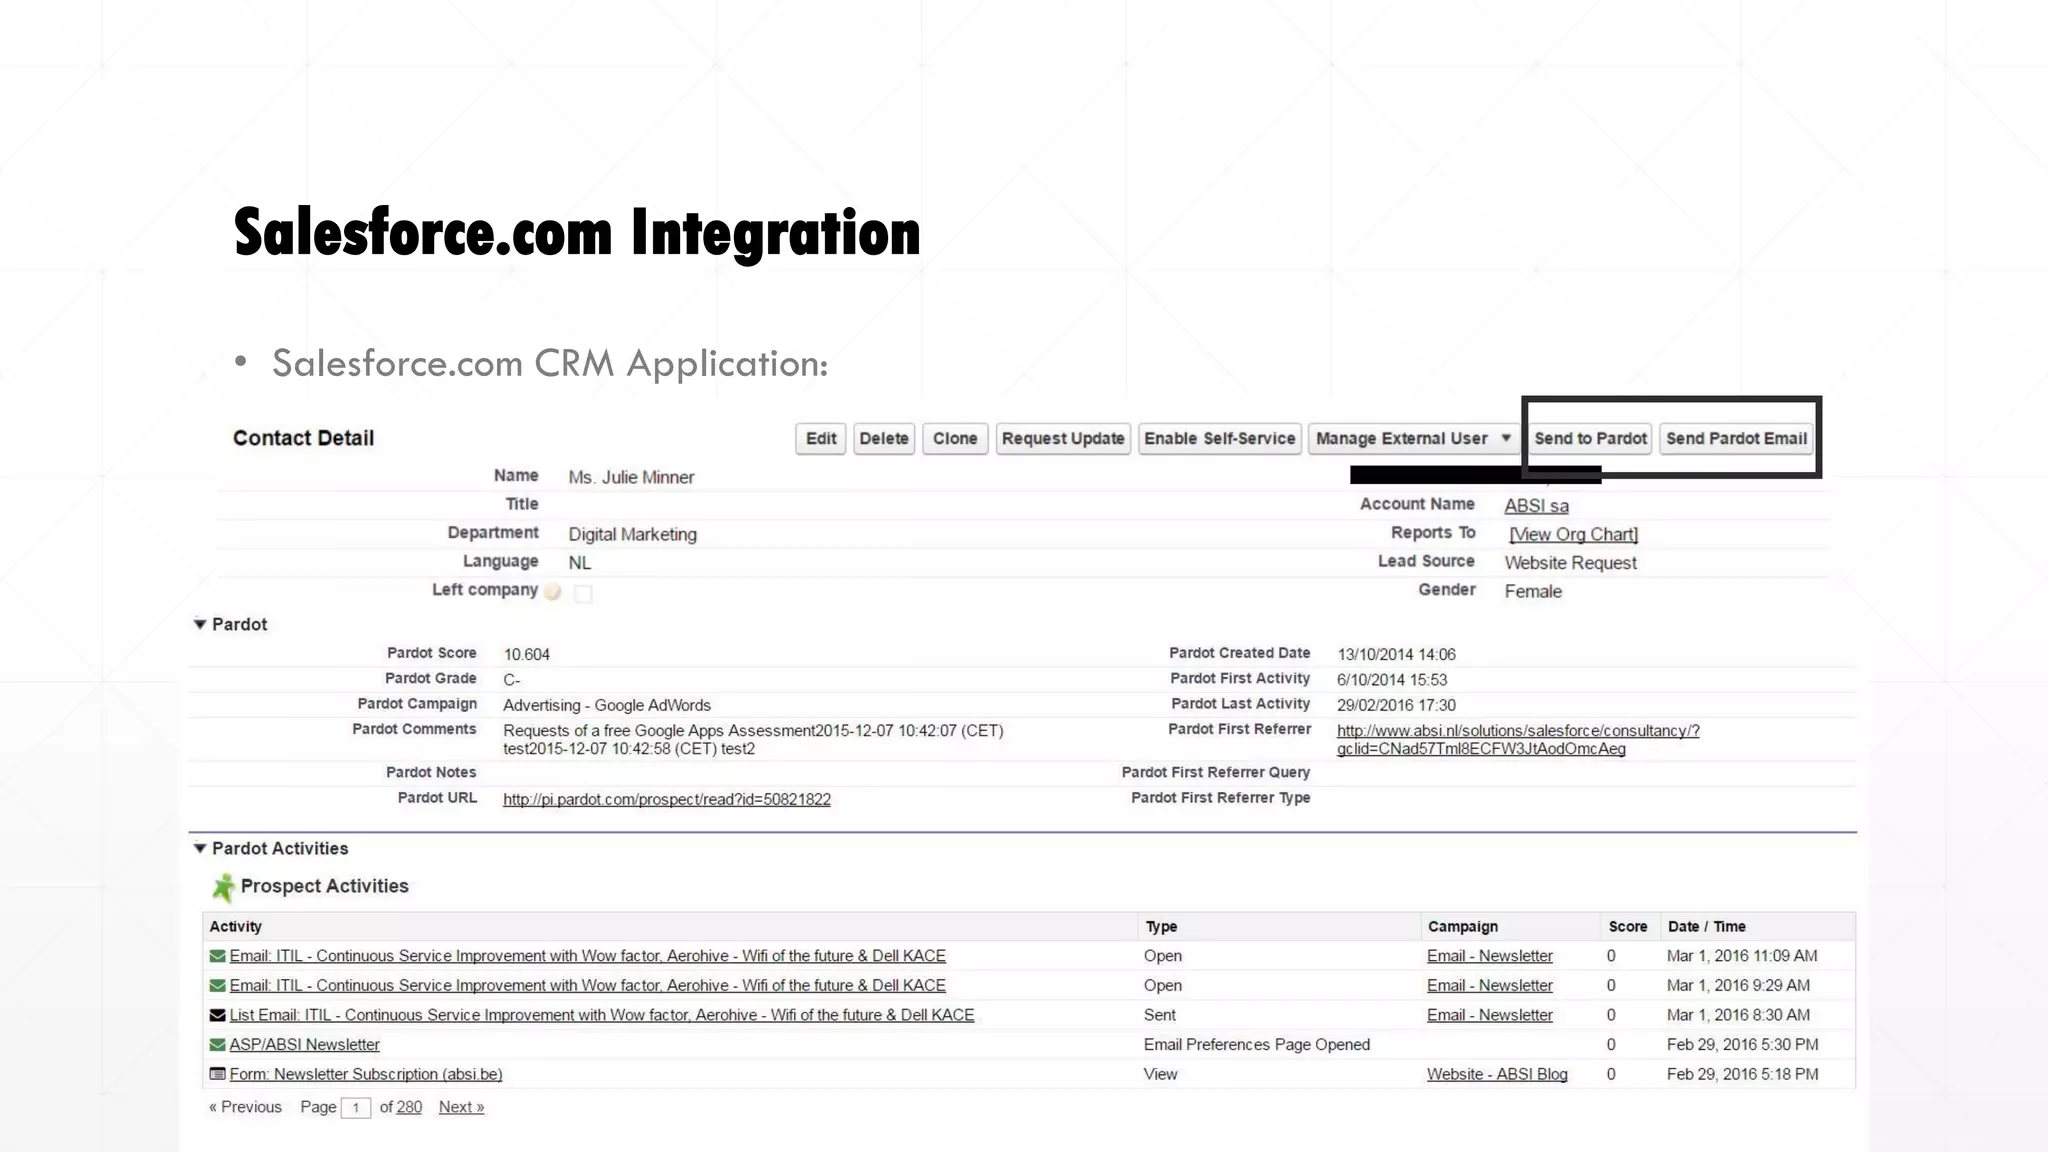This screenshot has width=2048, height=1152.
Task: Click the Edit button
Action: click(821, 439)
